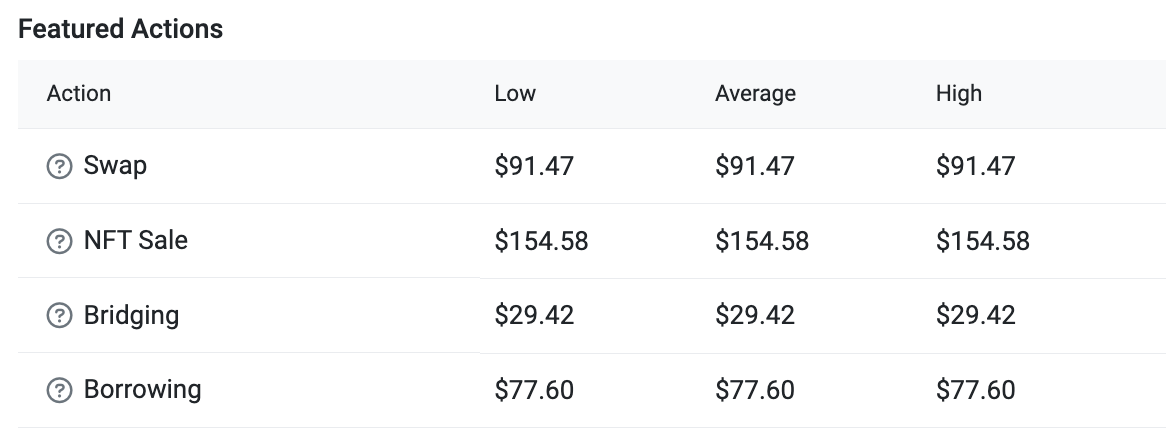The width and height of the screenshot is (1166, 444).
Task: Click the Swap action label
Action: [x=115, y=165]
